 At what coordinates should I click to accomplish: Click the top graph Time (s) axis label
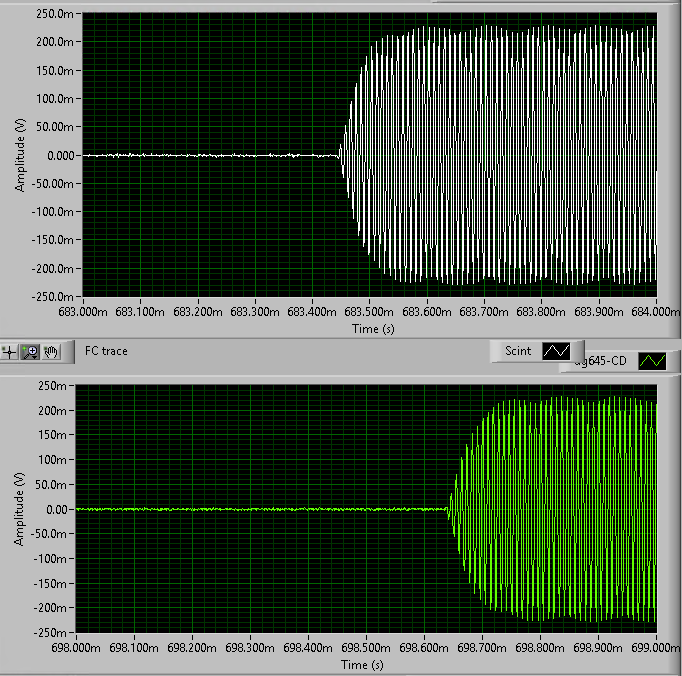(x=369, y=327)
